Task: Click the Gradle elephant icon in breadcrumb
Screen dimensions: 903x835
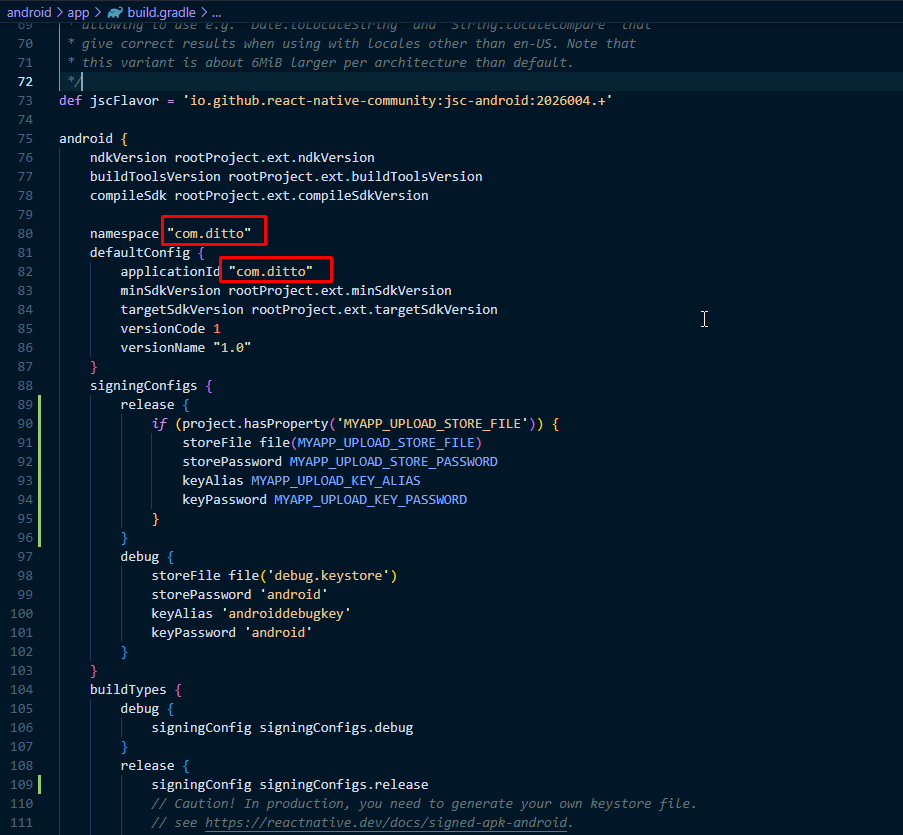Action: [x=115, y=13]
